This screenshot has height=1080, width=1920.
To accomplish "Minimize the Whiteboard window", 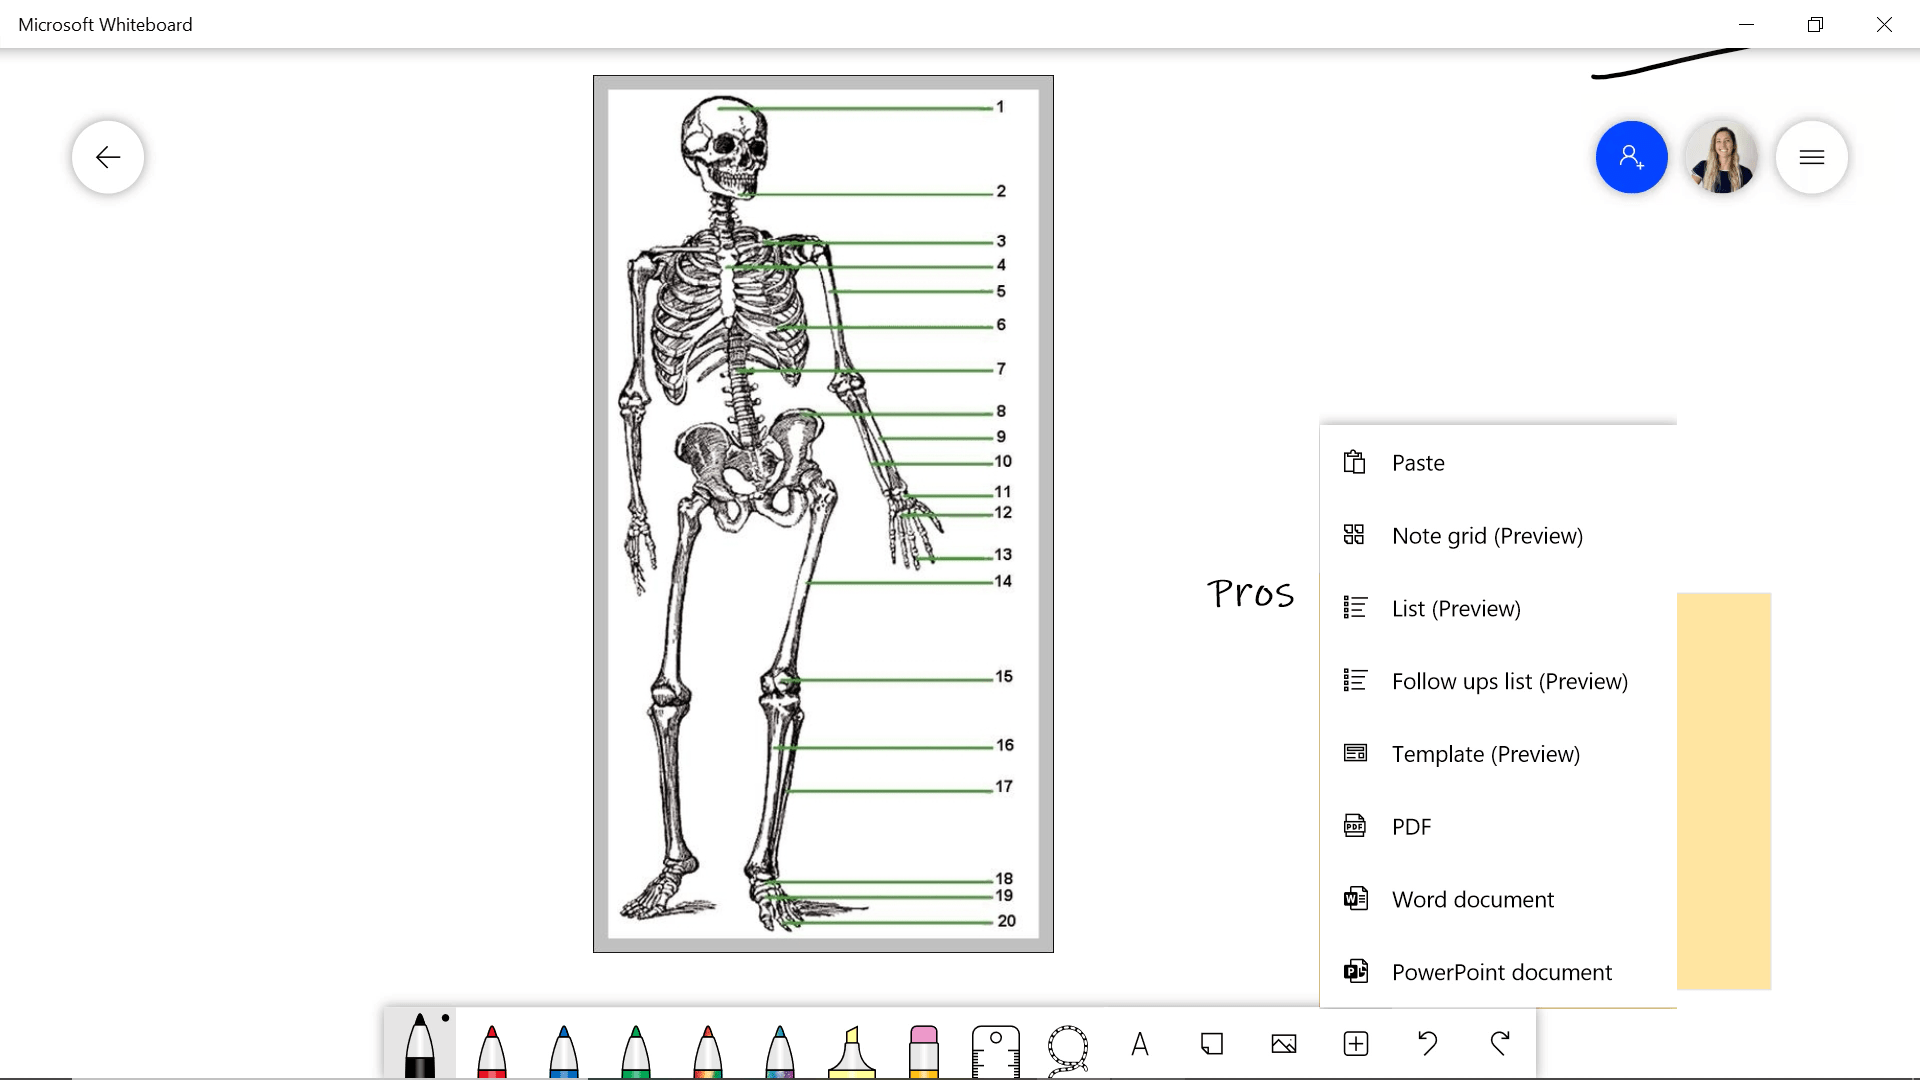I will 1746,24.
